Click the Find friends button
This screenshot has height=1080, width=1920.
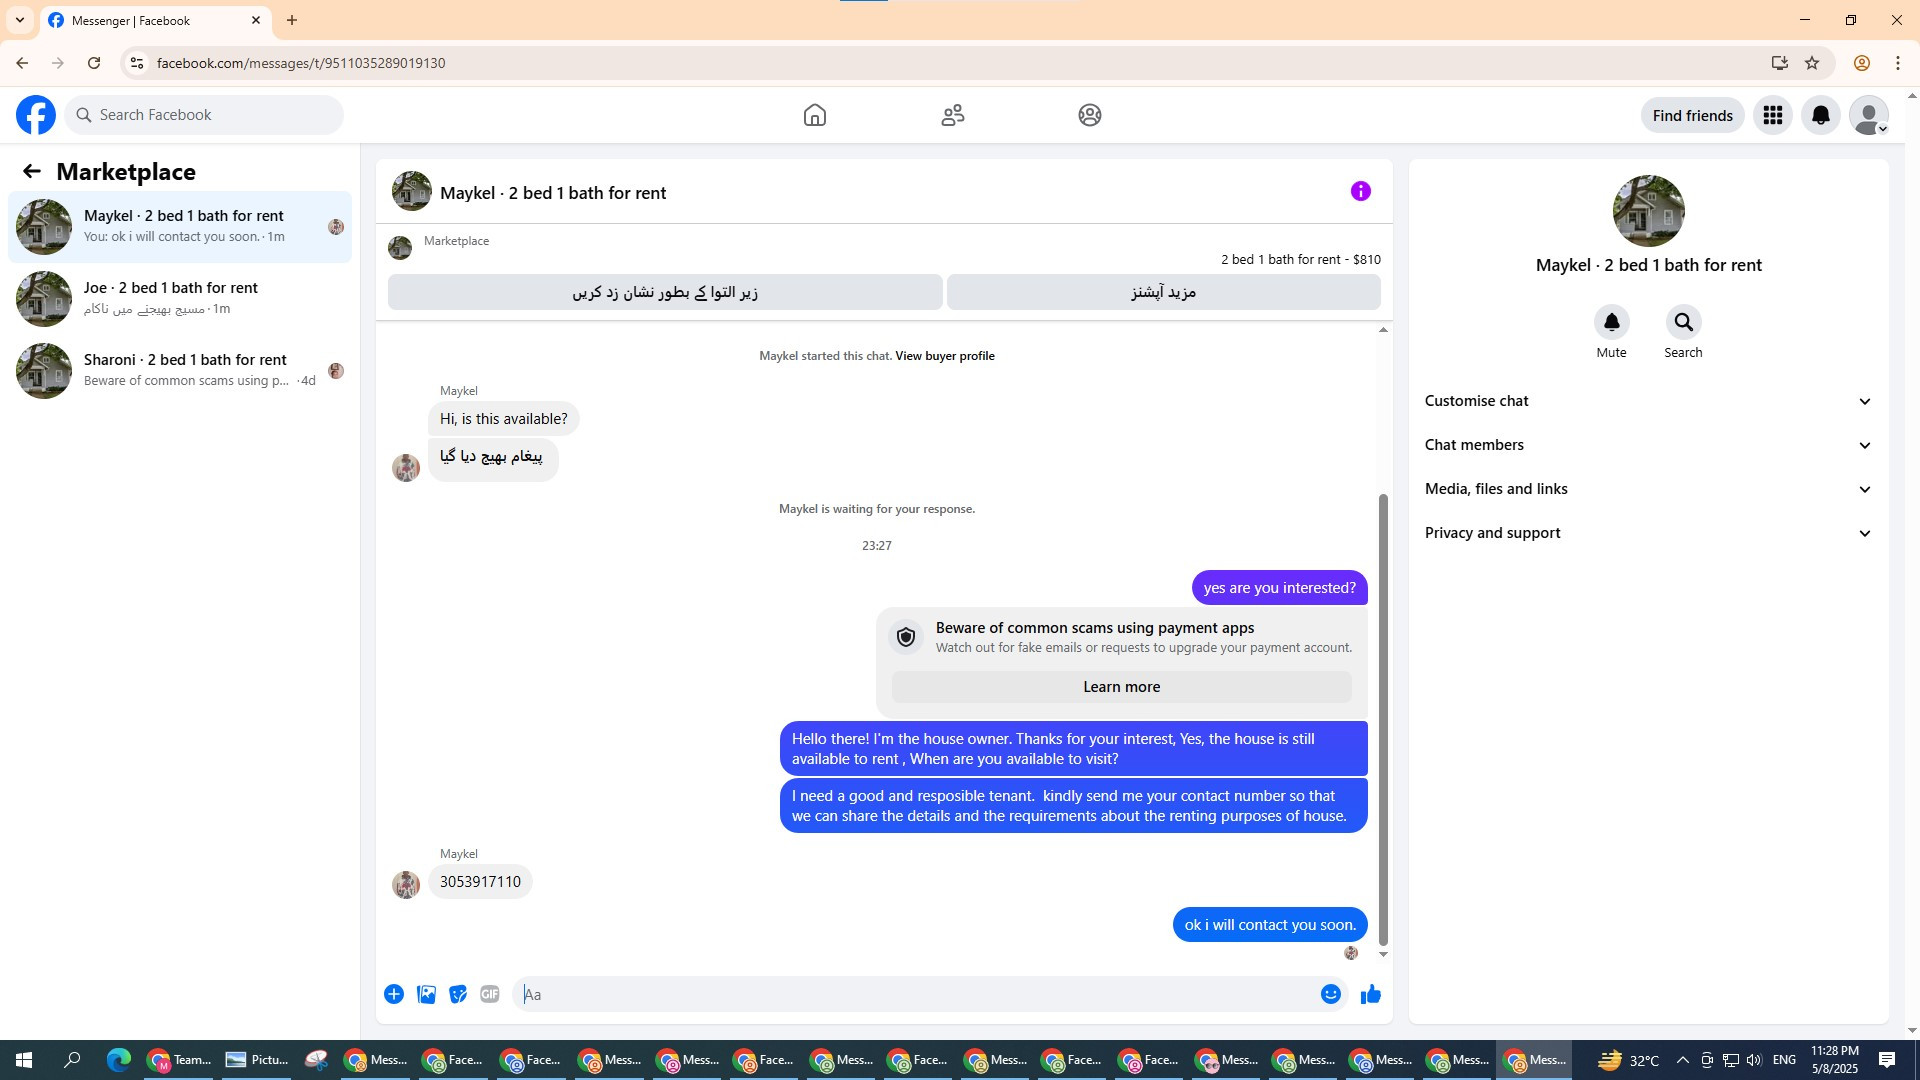pos(1692,115)
